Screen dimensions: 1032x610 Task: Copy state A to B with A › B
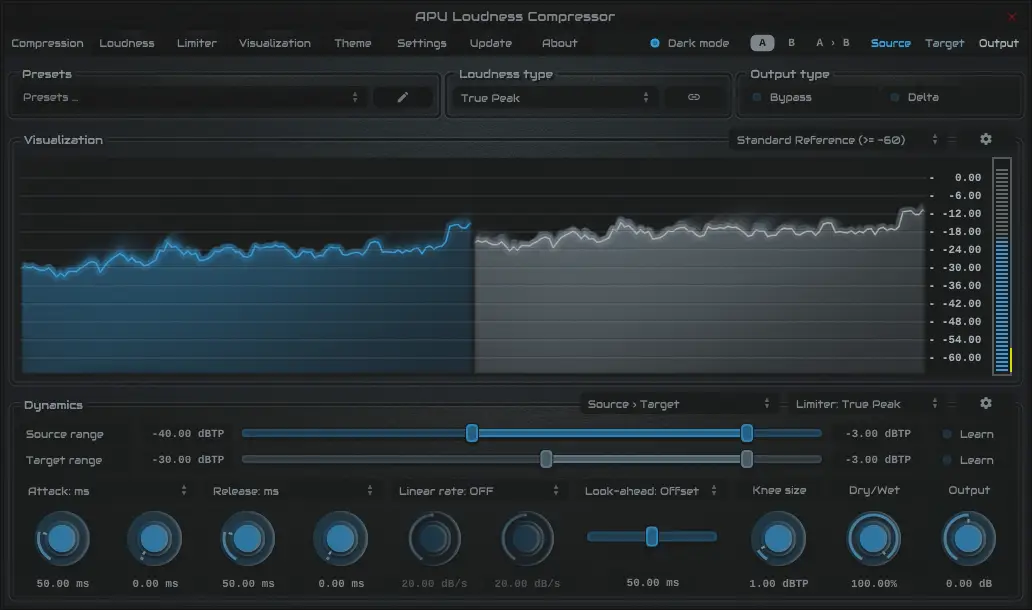(833, 43)
